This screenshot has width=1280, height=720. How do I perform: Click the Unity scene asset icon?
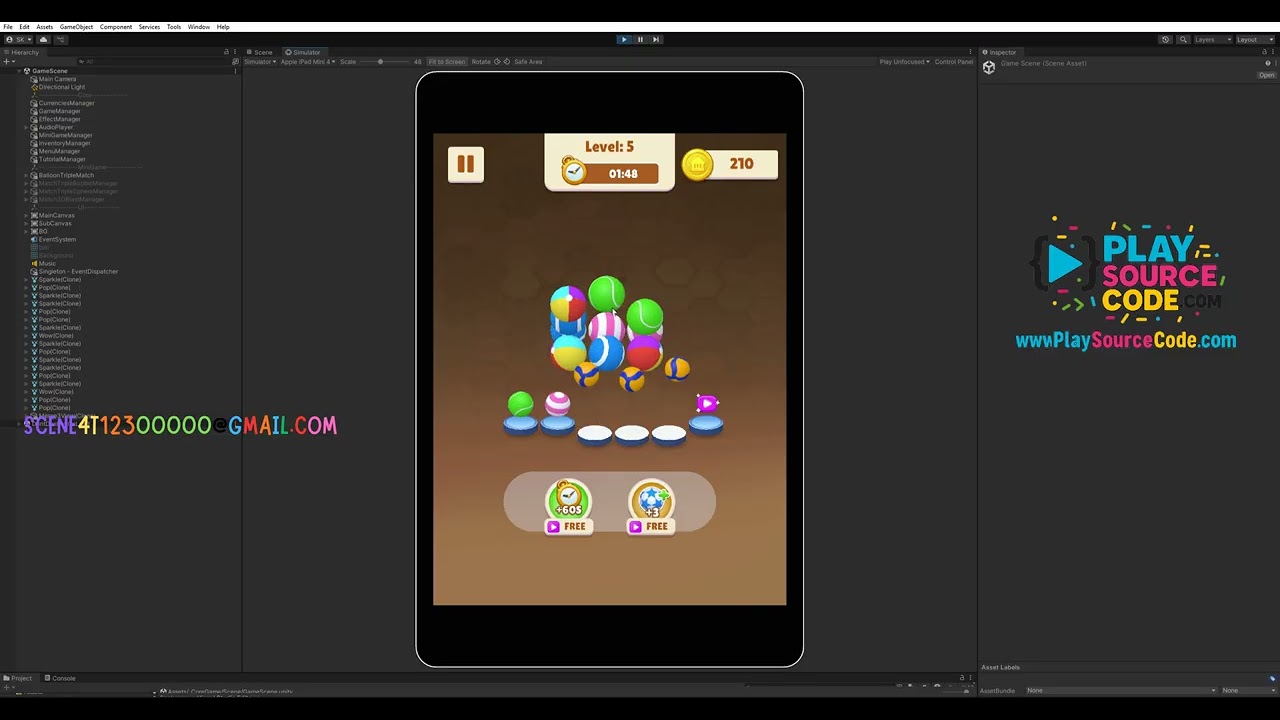(x=989, y=67)
